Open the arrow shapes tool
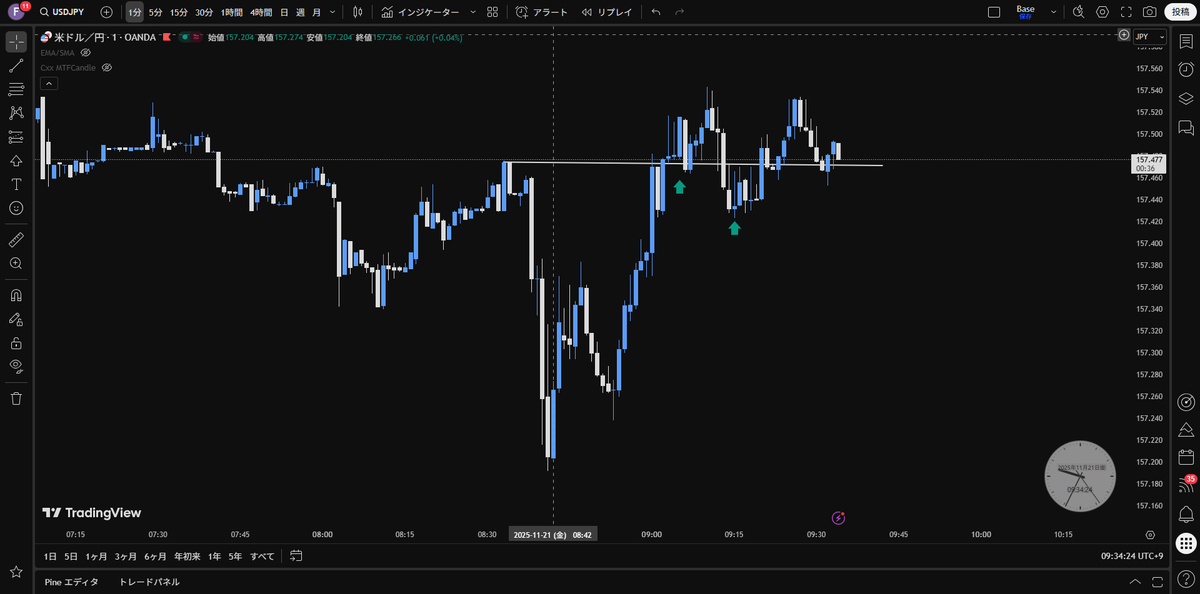This screenshot has height=594, width=1200. (16, 161)
